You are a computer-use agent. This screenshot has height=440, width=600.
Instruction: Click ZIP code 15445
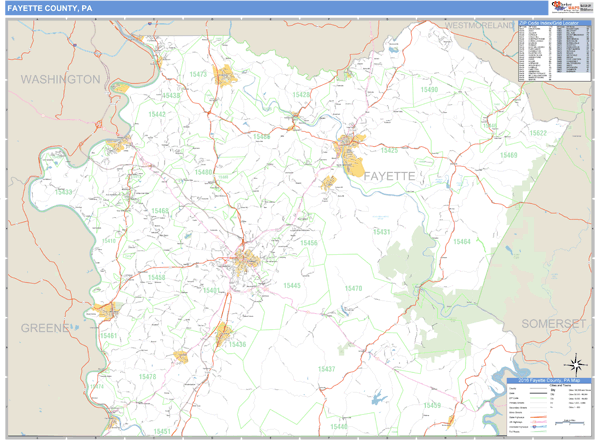point(292,285)
